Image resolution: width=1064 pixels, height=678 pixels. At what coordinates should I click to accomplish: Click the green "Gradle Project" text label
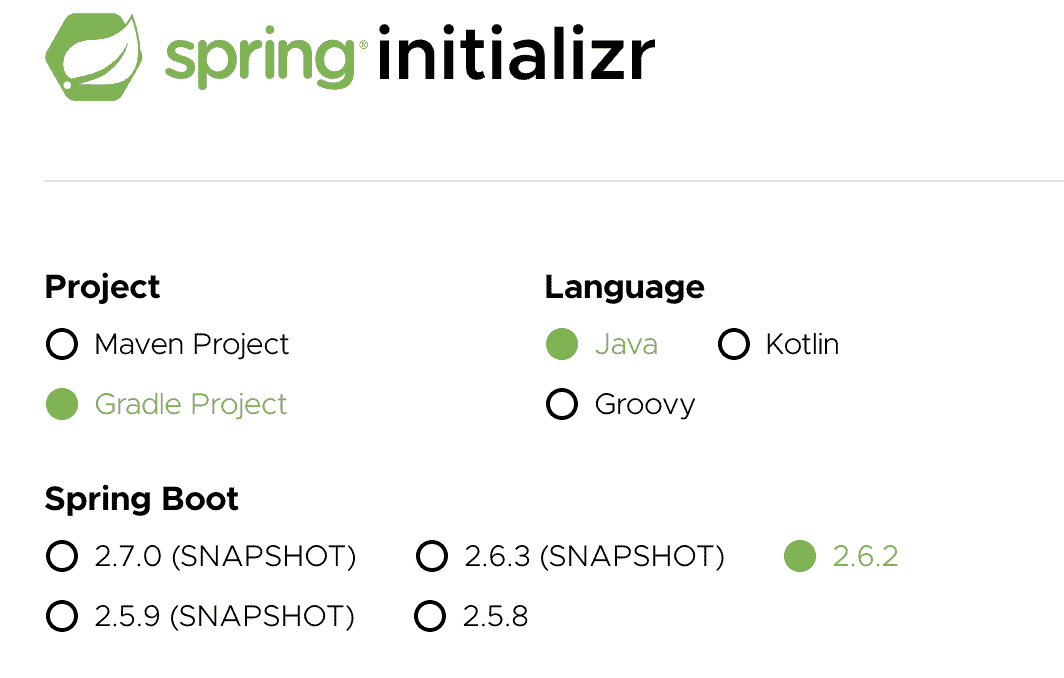click(190, 405)
